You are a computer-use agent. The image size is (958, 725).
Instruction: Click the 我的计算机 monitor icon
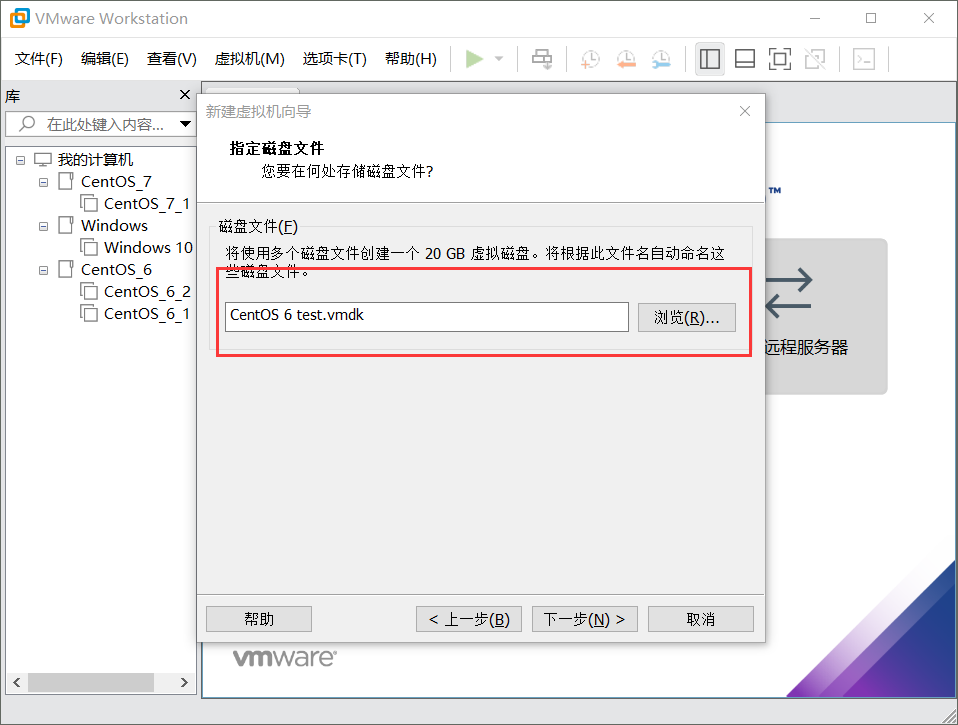[43, 159]
